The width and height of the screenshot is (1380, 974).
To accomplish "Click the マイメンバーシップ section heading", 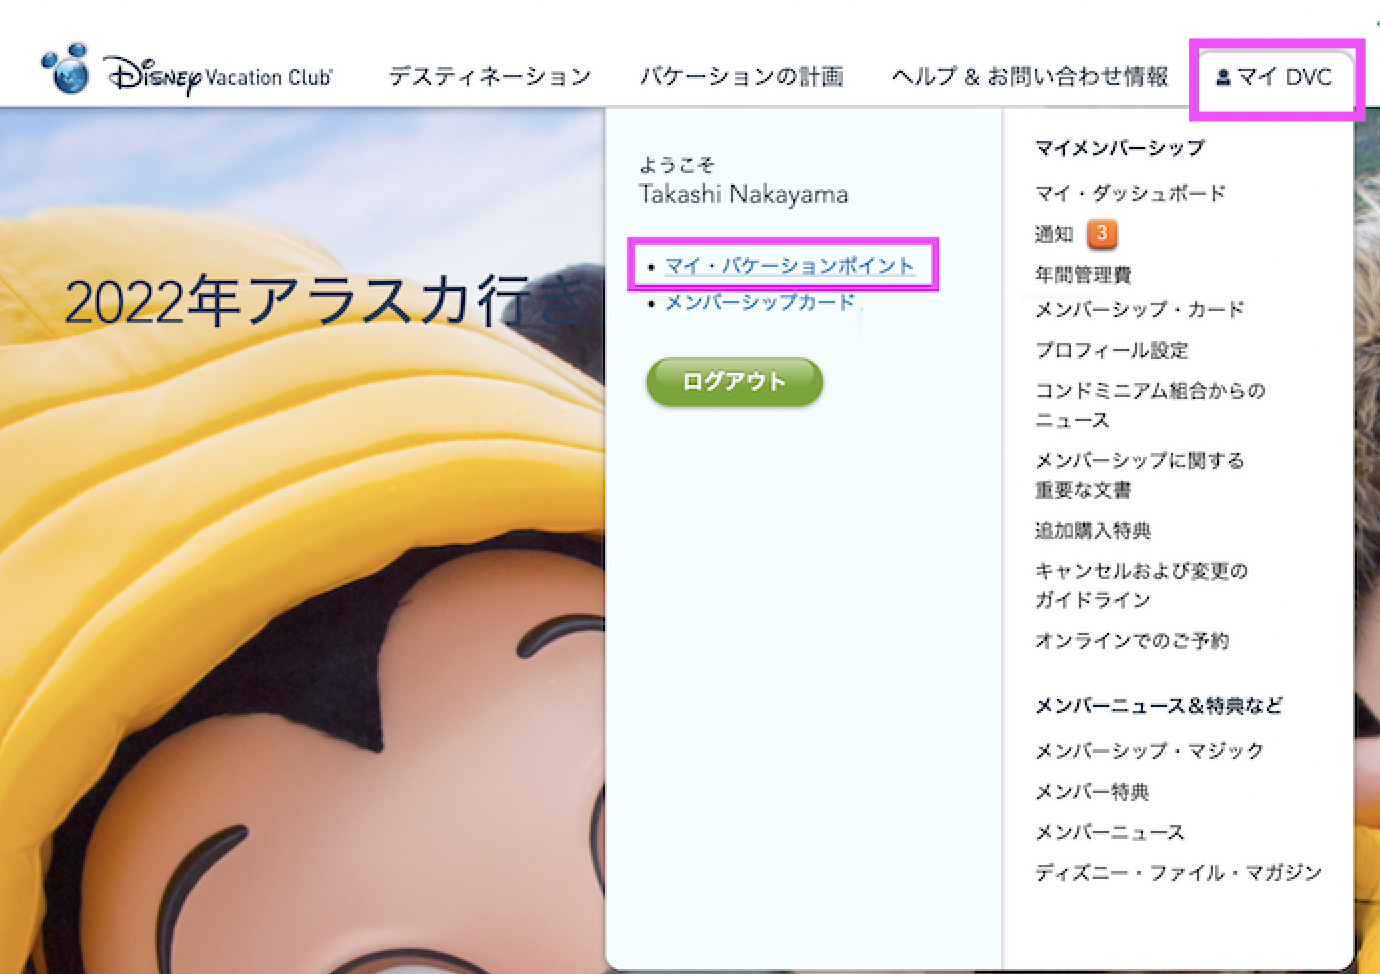I will click(1120, 148).
